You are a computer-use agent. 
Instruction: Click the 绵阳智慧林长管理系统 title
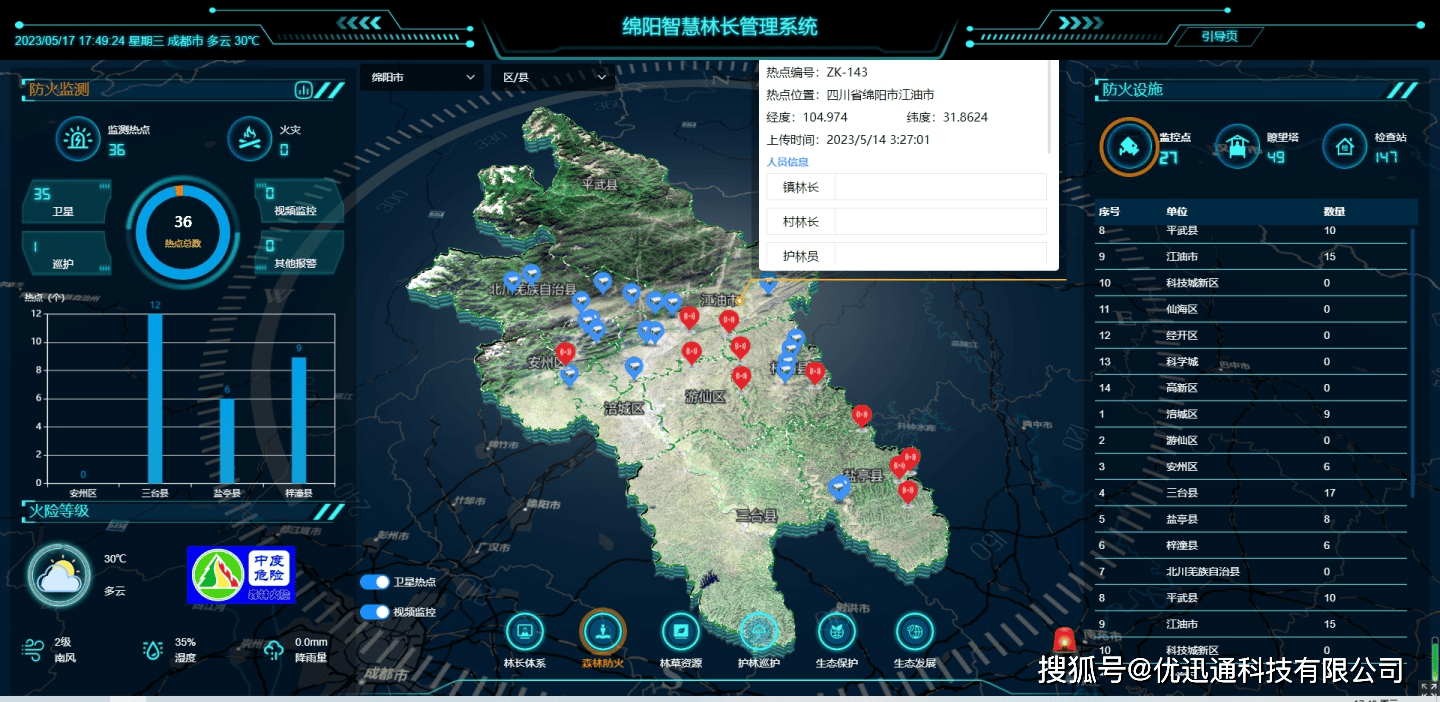720,26
